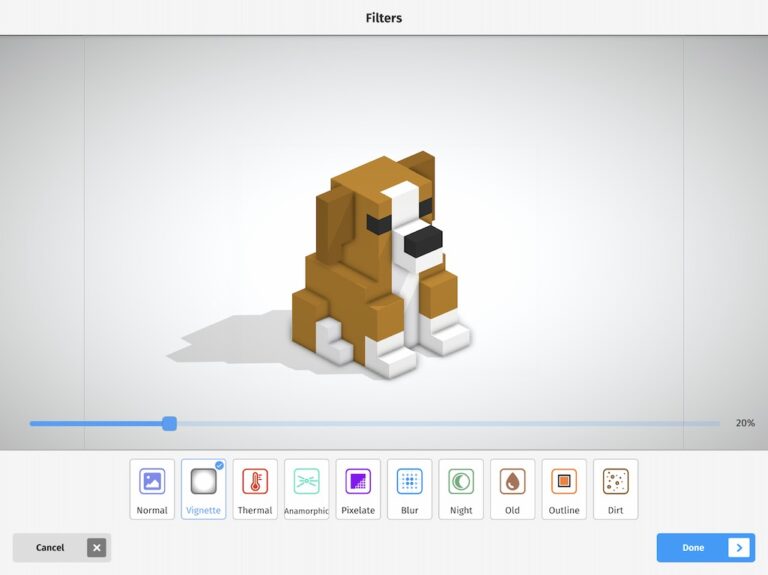The width and height of the screenshot is (768, 575).
Task: Select the Normal filter
Action: click(x=152, y=489)
